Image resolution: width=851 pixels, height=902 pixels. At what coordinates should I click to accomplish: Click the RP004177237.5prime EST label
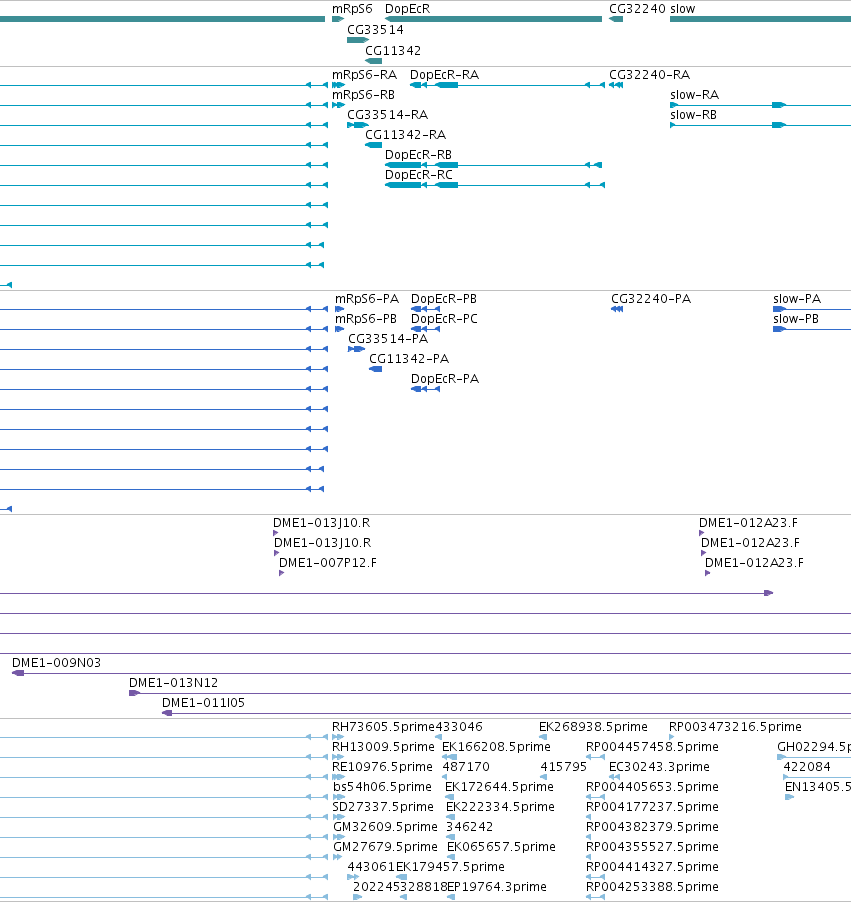click(652, 807)
